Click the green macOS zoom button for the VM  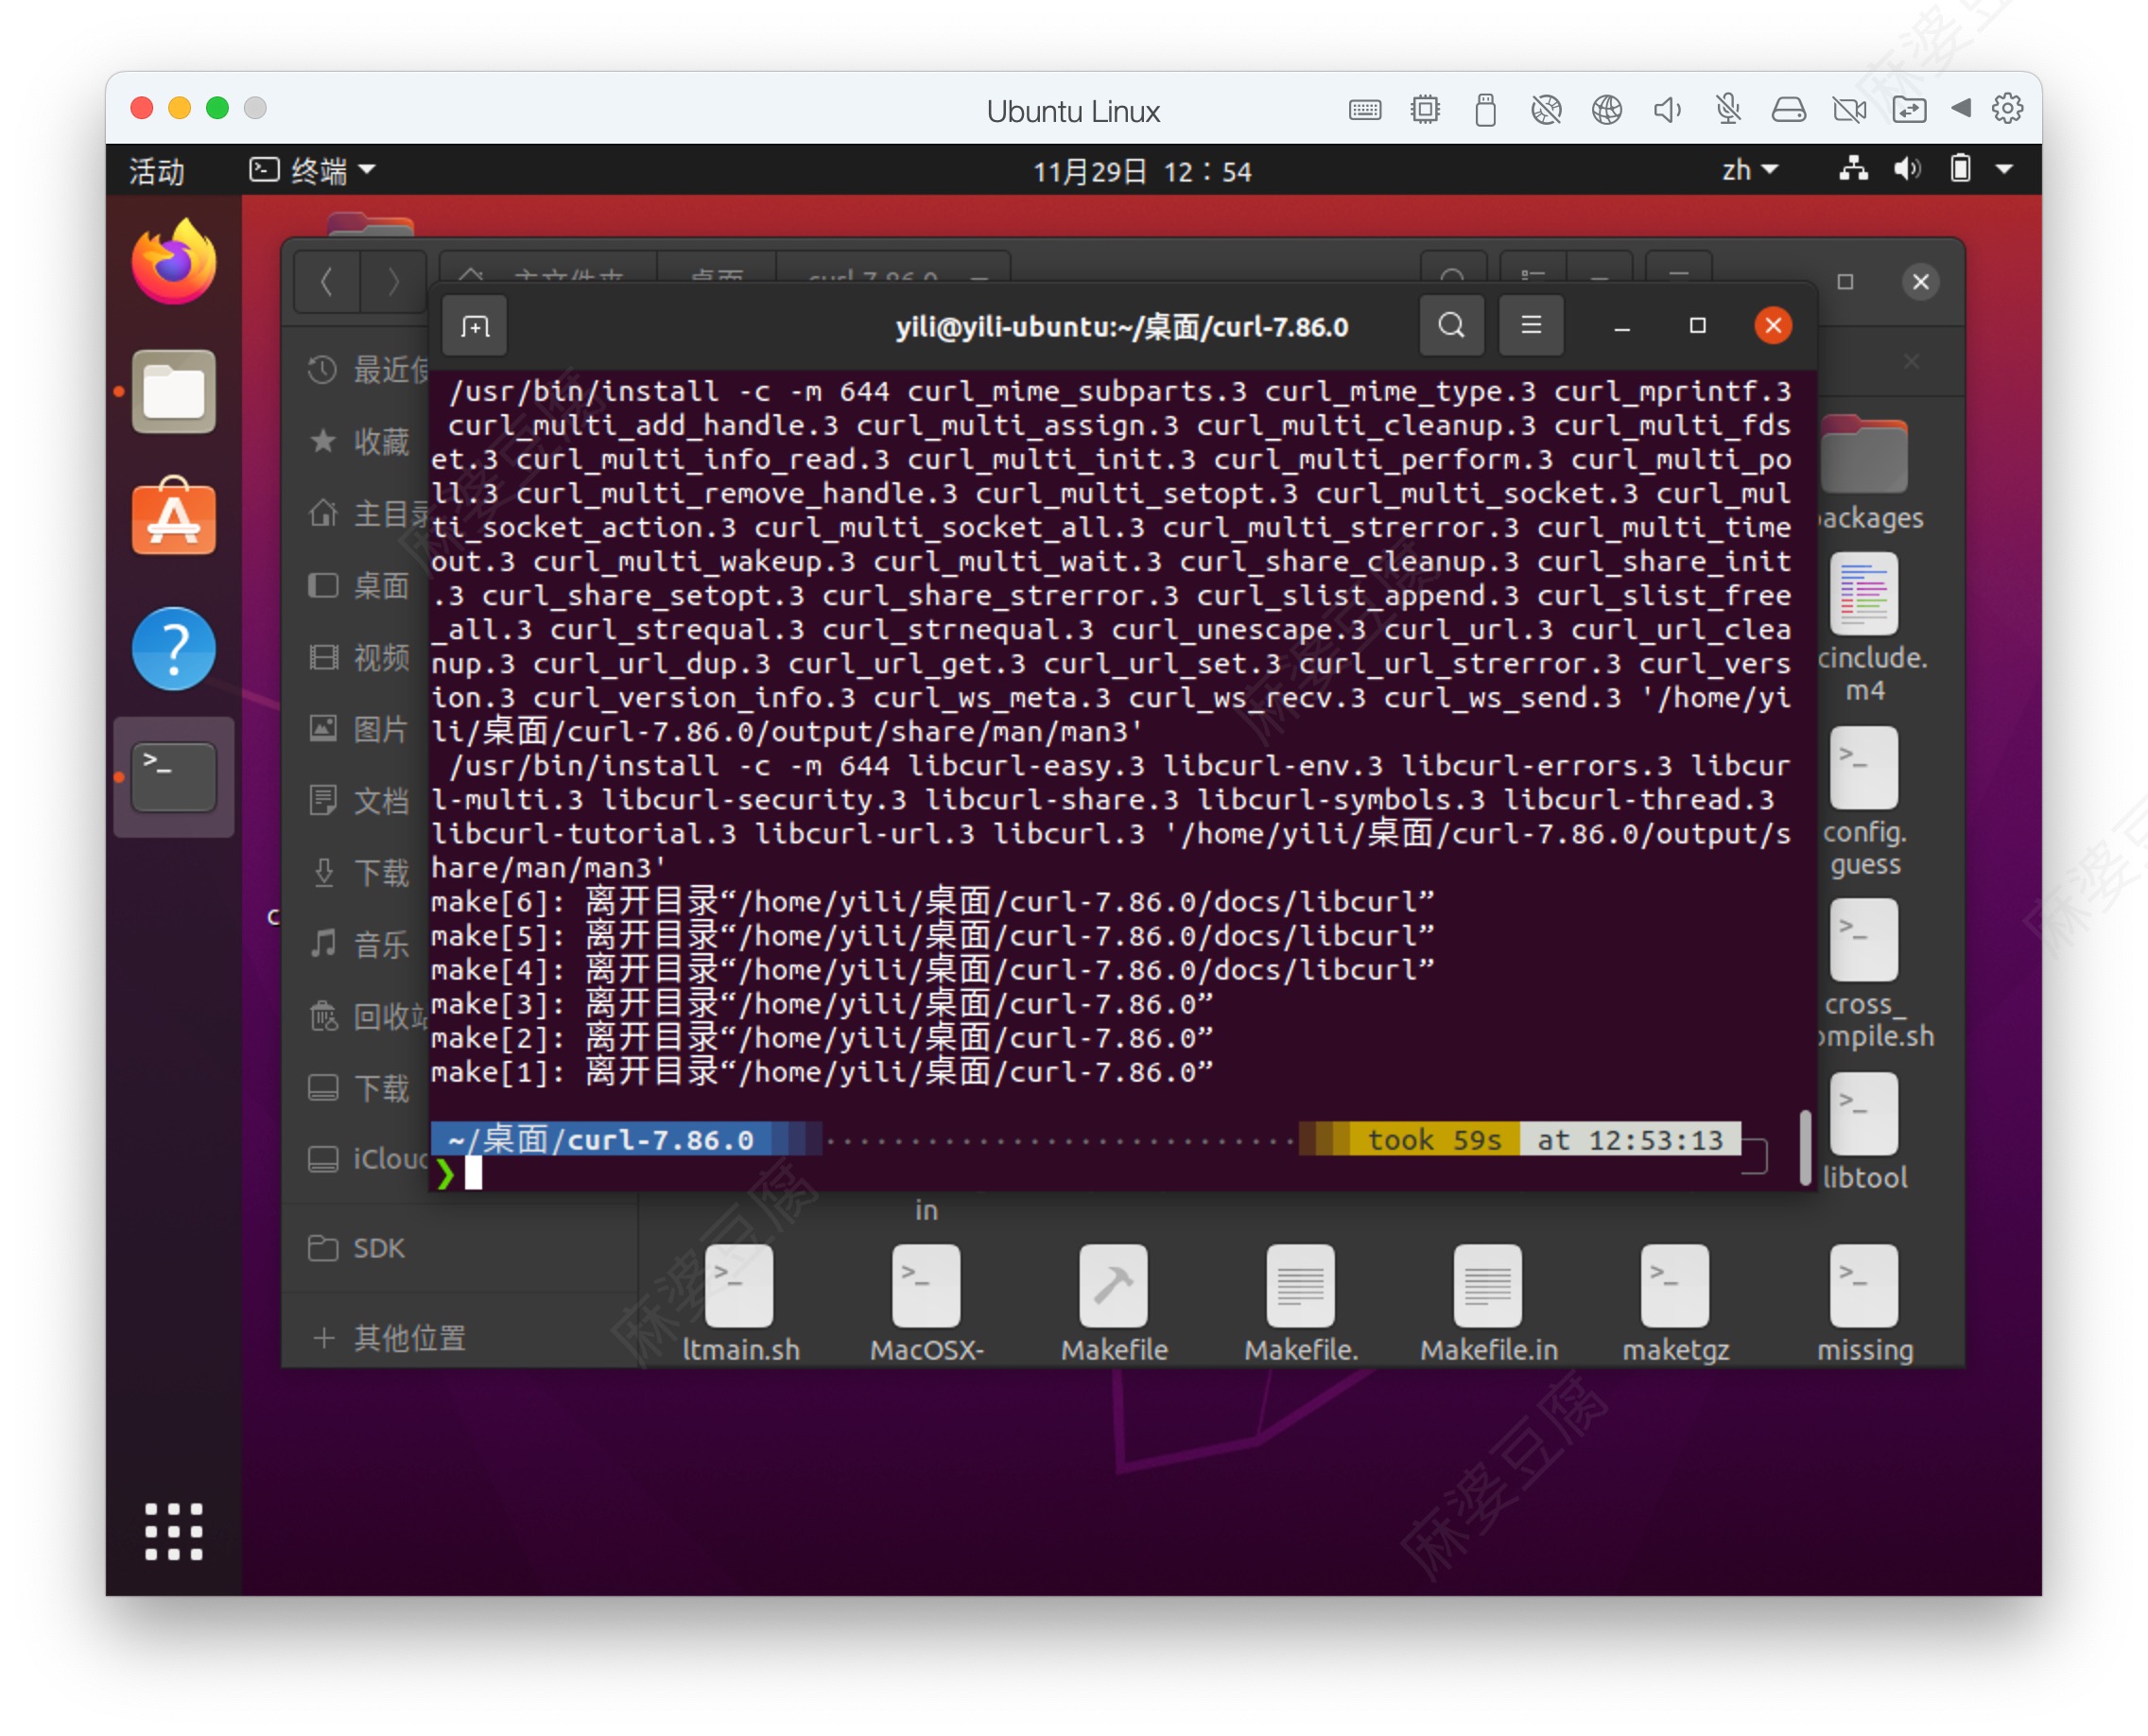(217, 108)
